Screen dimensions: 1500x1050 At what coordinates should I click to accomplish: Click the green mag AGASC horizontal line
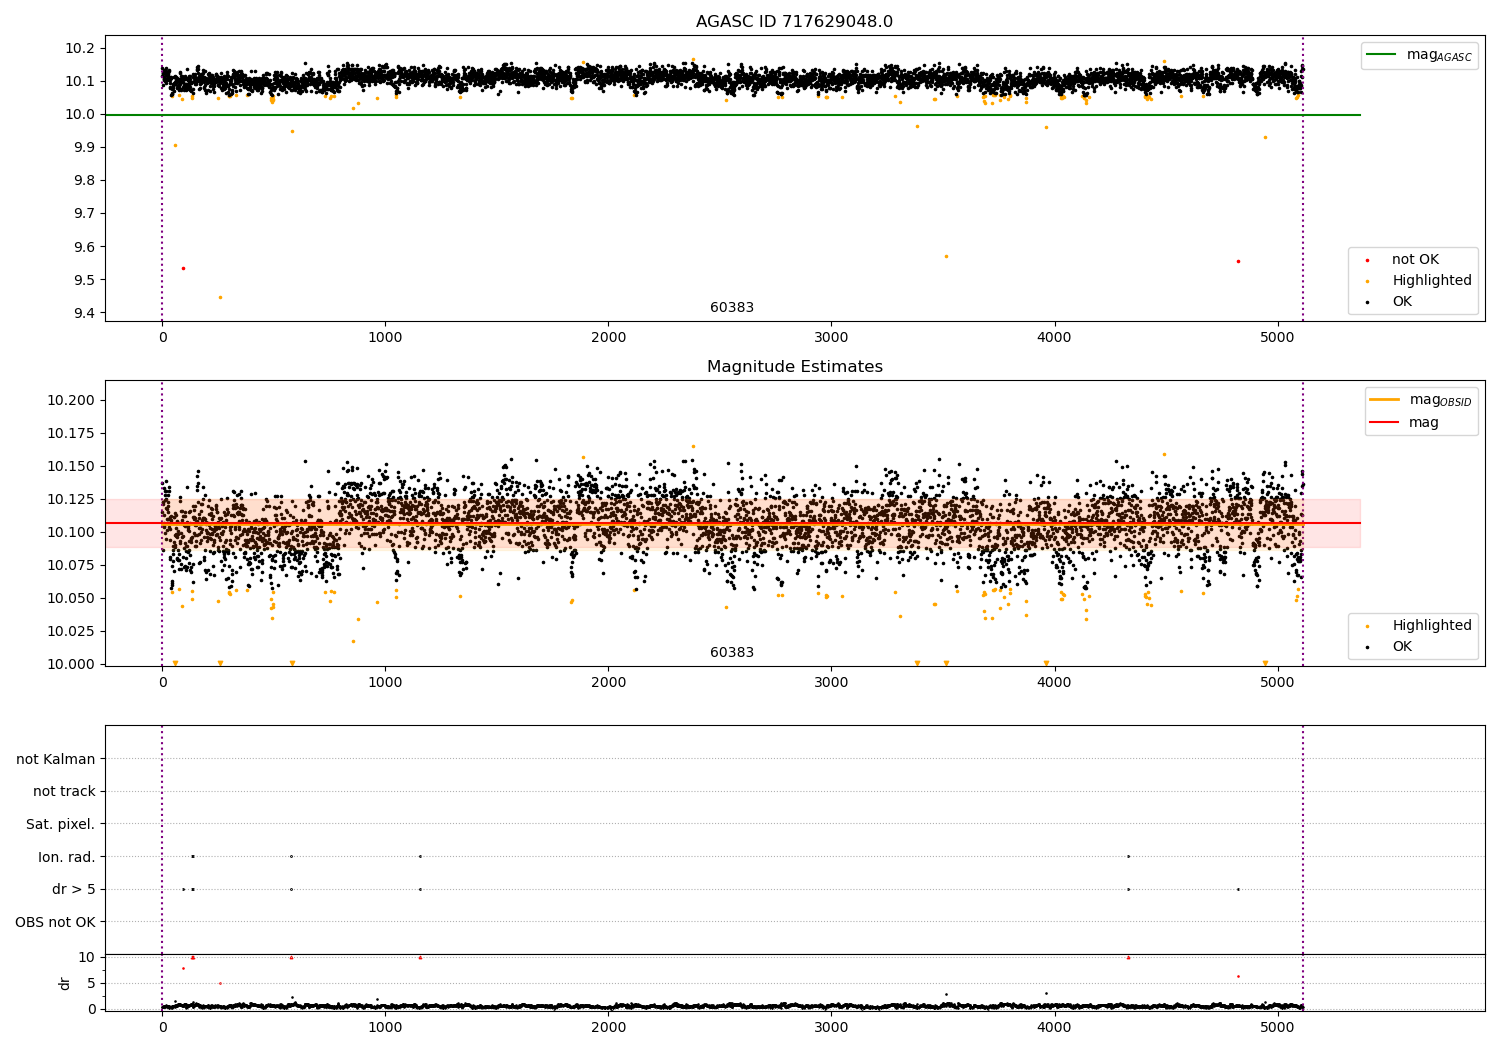click(x=732, y=115)
